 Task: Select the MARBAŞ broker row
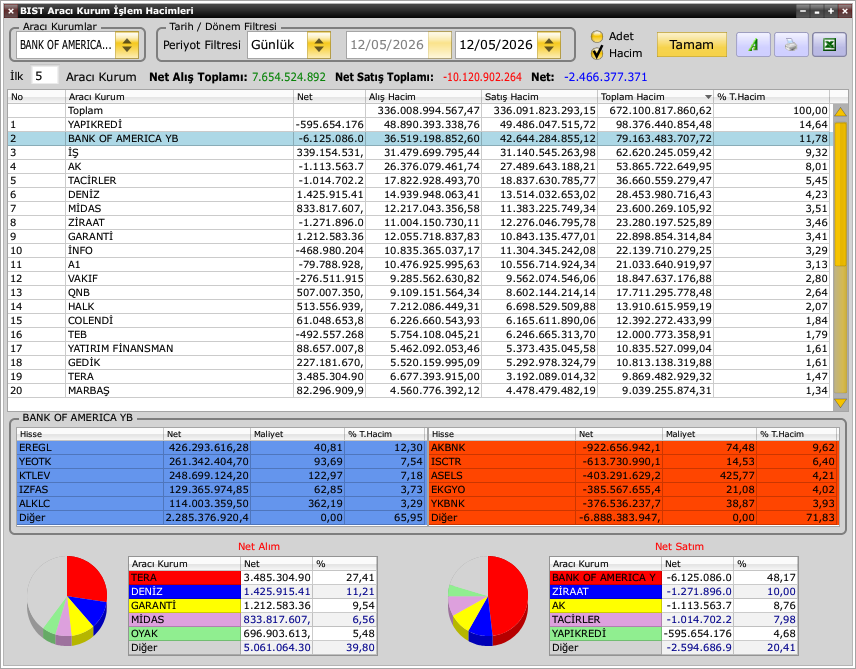click(419, 390)
